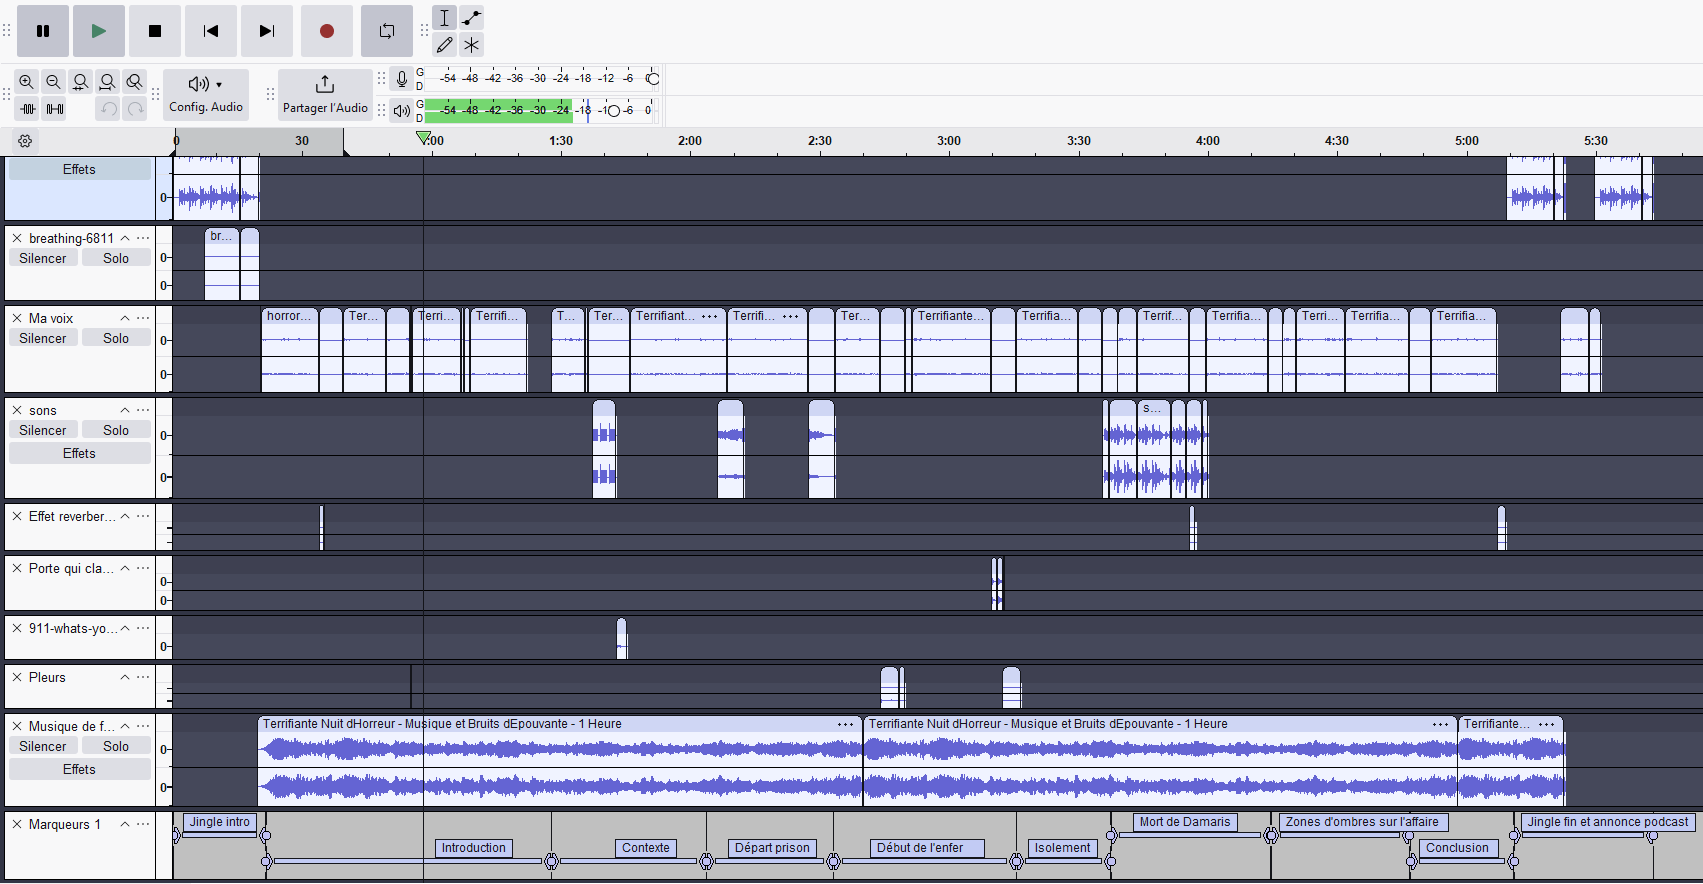Screen dimensions: 1703x884
Task: Open timeline options gear icon
Action: [26, 141]
